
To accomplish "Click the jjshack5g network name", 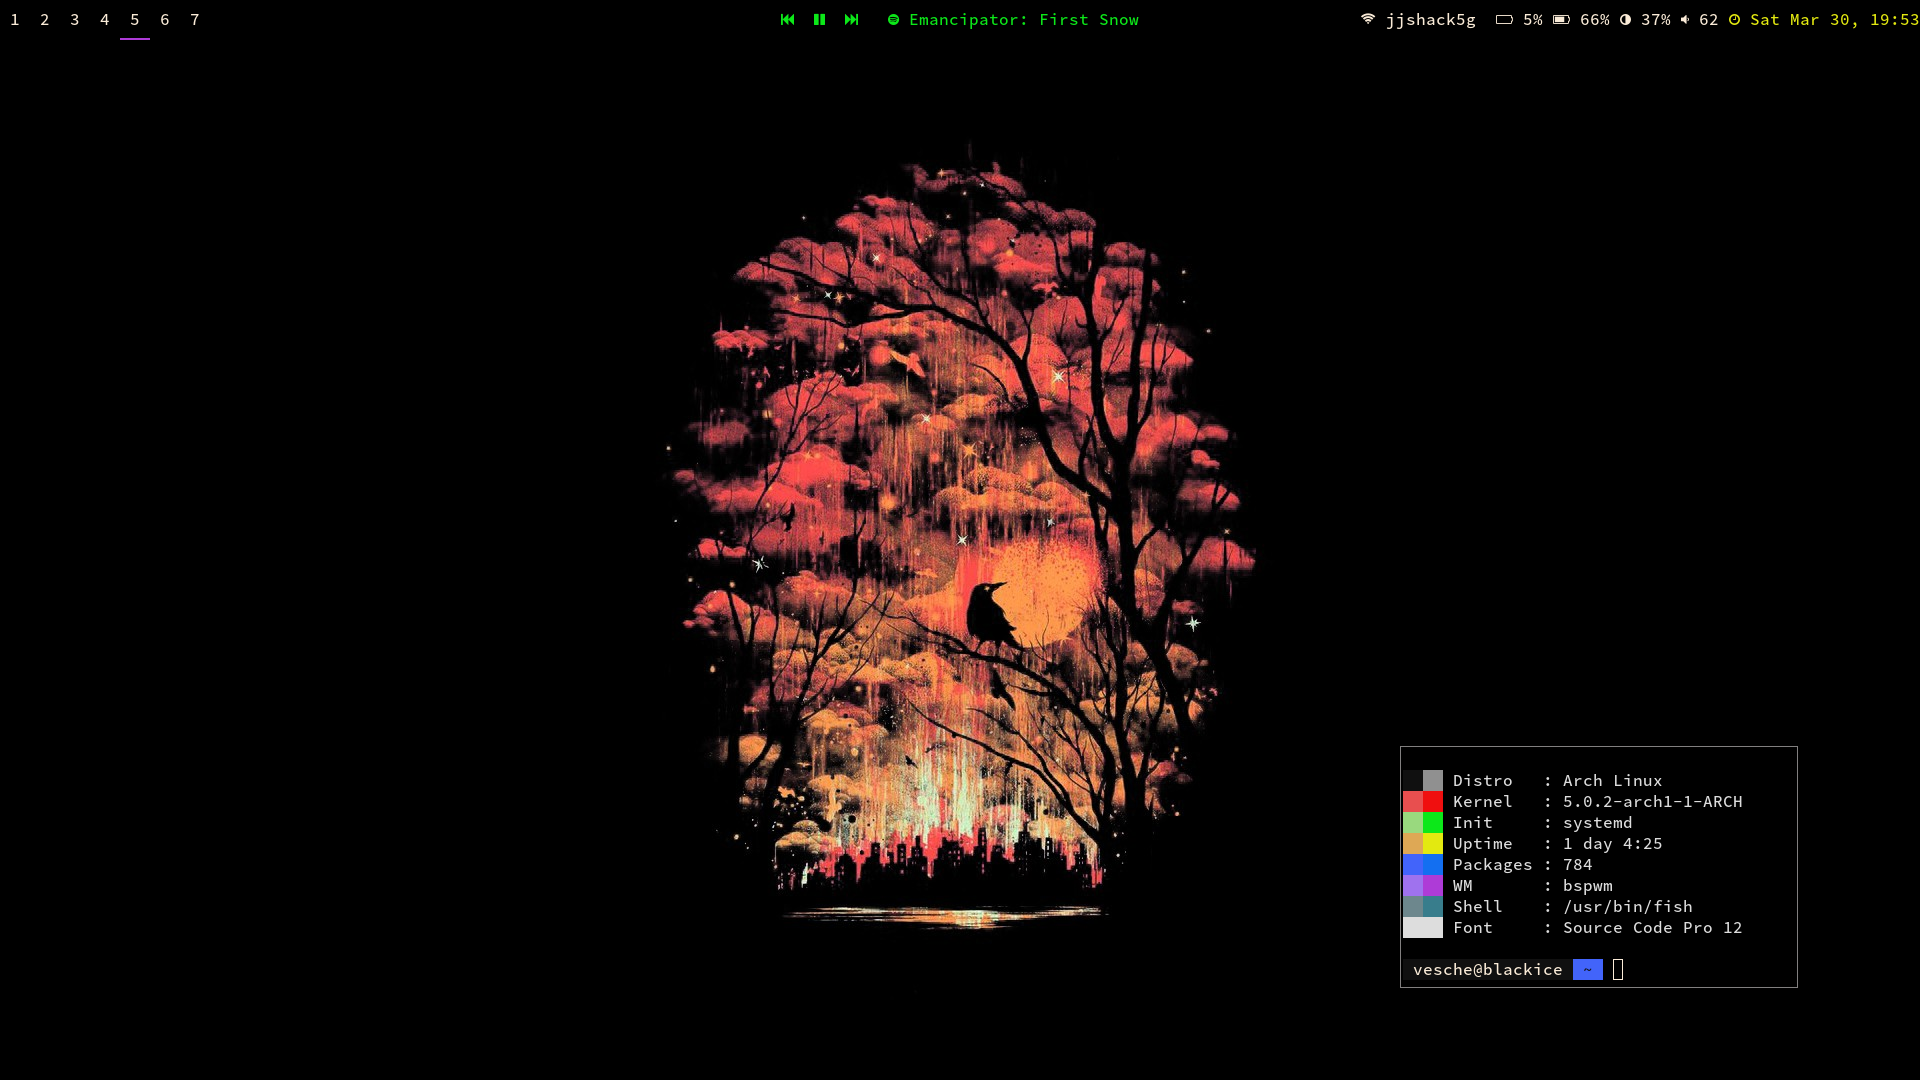I will coord(1430,20).
